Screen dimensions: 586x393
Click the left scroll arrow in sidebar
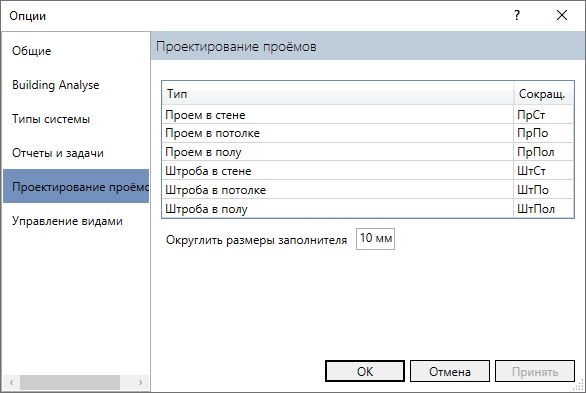pos(12,383)
